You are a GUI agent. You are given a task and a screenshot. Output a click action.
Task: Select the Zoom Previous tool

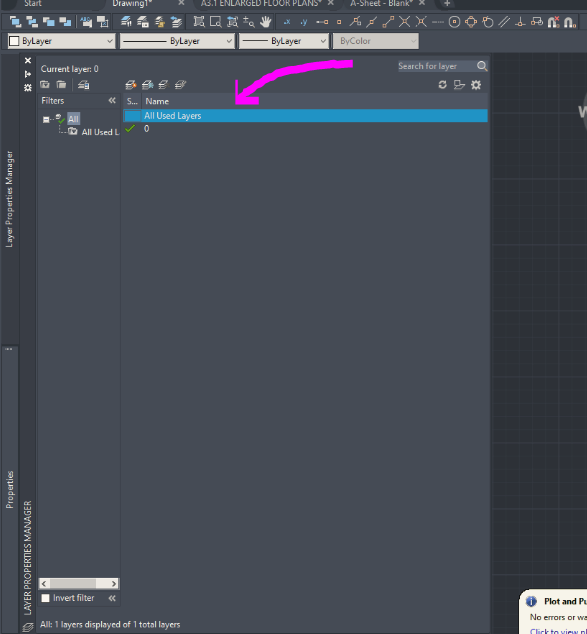click(232, 22)
